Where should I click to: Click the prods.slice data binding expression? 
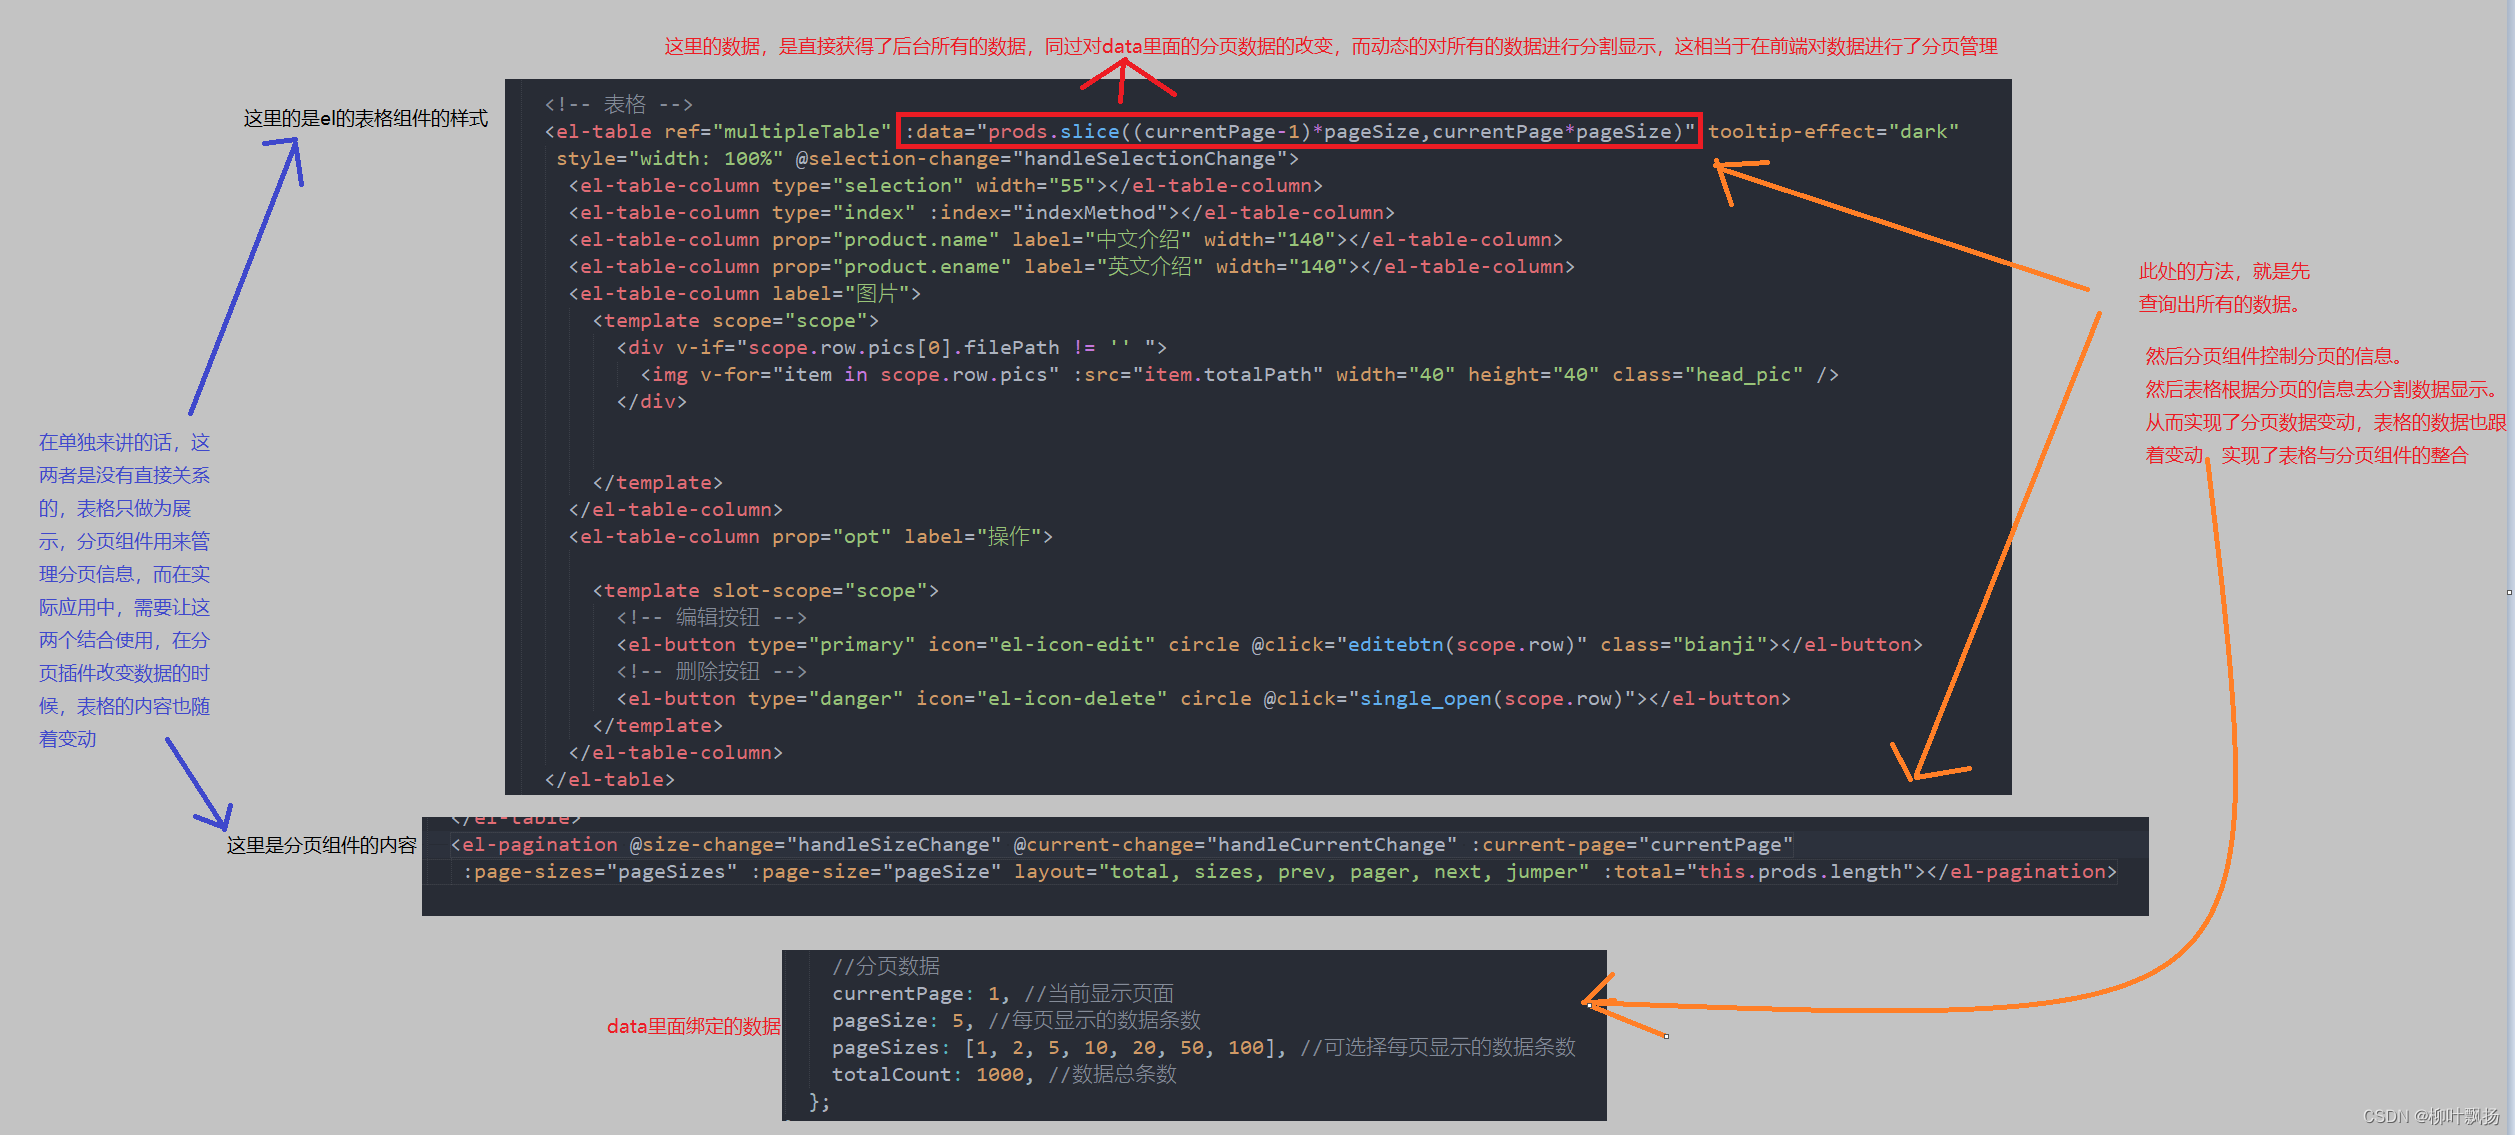tap(1299, 131)
